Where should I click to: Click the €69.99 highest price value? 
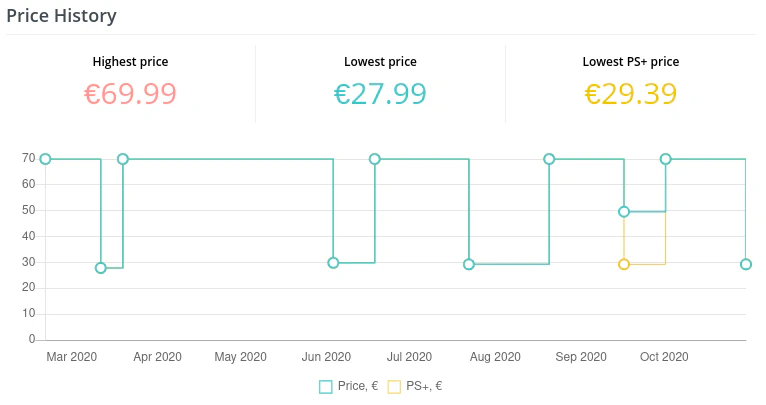[130, 94]
